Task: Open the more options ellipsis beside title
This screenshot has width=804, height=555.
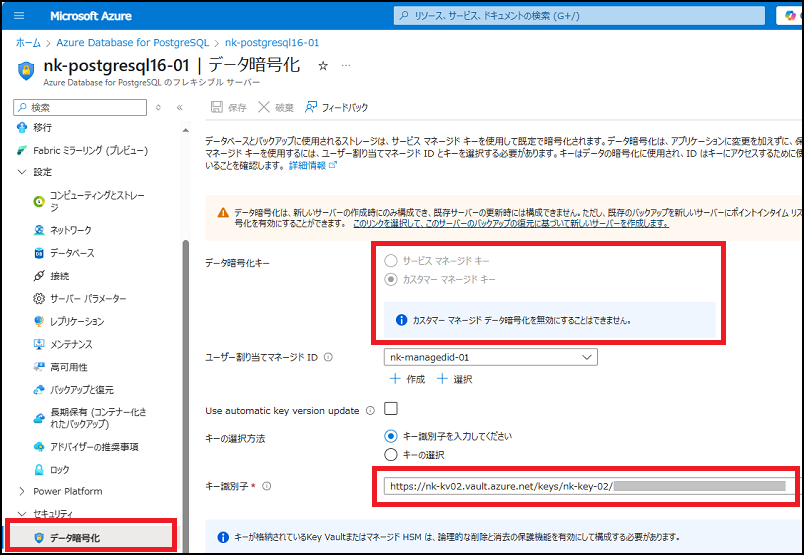Action: (346, 66)
